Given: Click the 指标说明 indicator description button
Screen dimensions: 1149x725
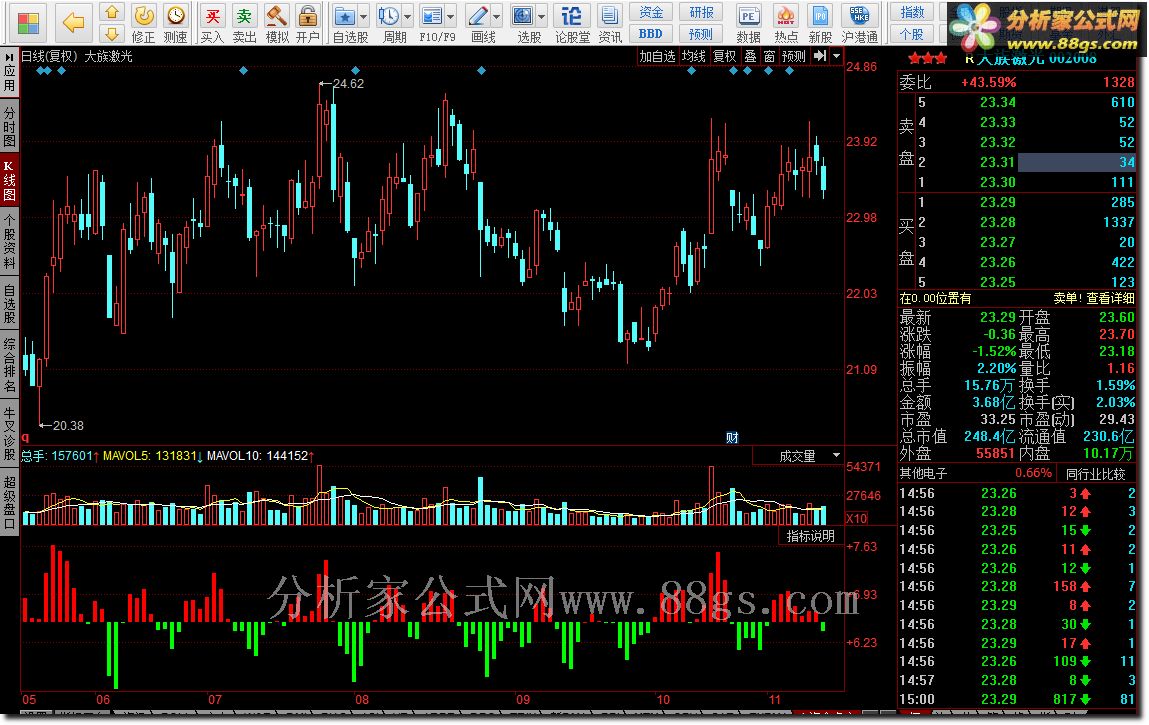Looking at the screenshot, I should tap(810, 536).
